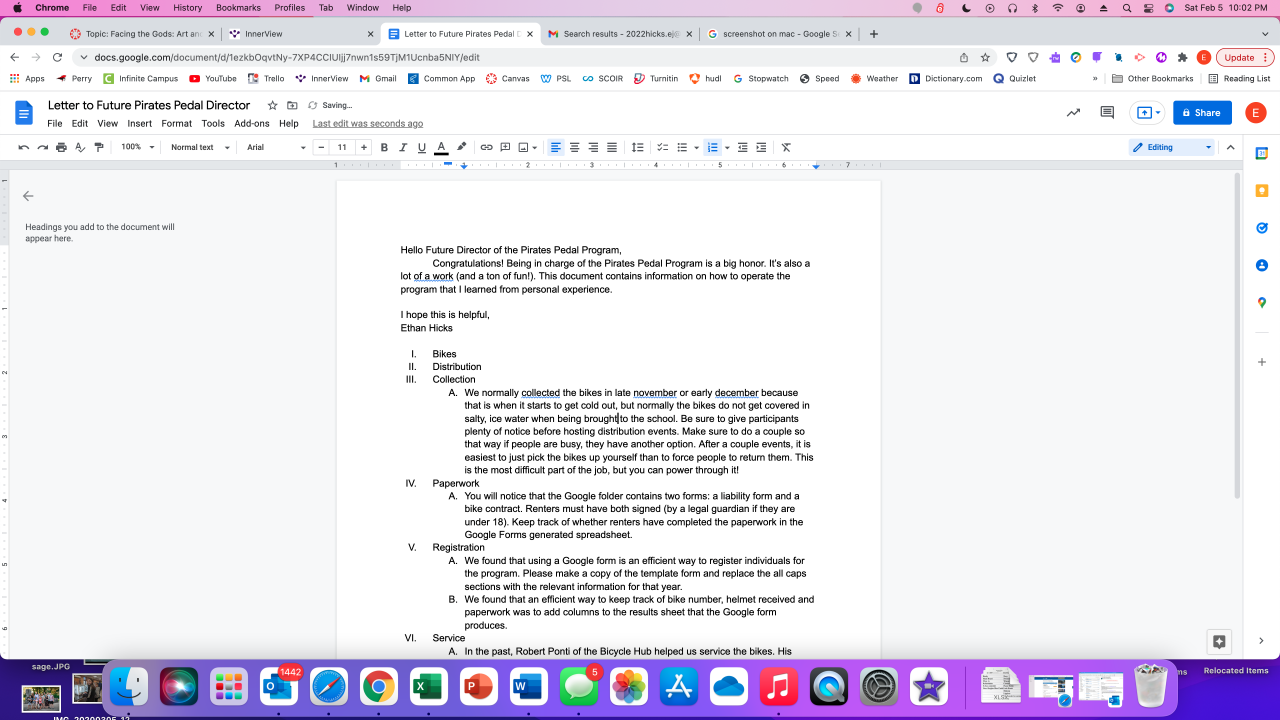Open comment history
The width and height of the screenshot is (1280, 720).
1107,113
